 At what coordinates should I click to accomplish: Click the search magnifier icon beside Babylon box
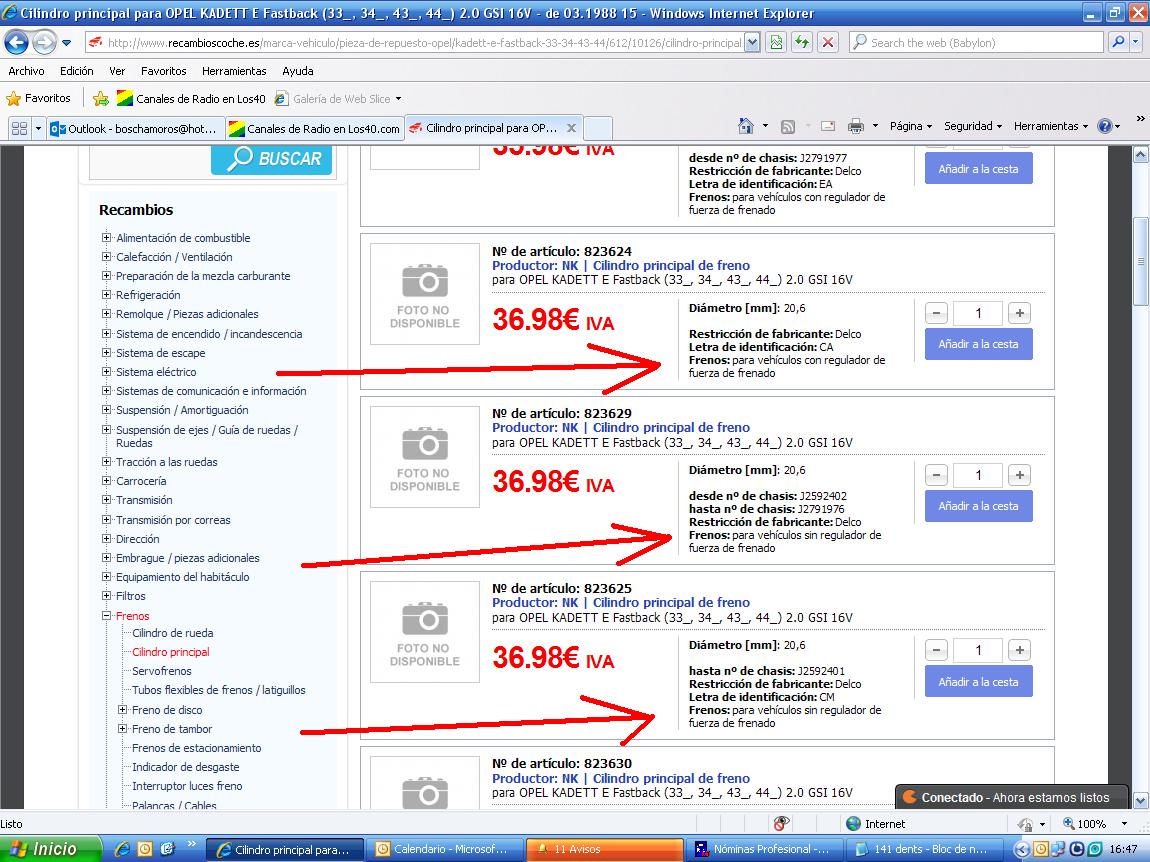click(1118, 43)
